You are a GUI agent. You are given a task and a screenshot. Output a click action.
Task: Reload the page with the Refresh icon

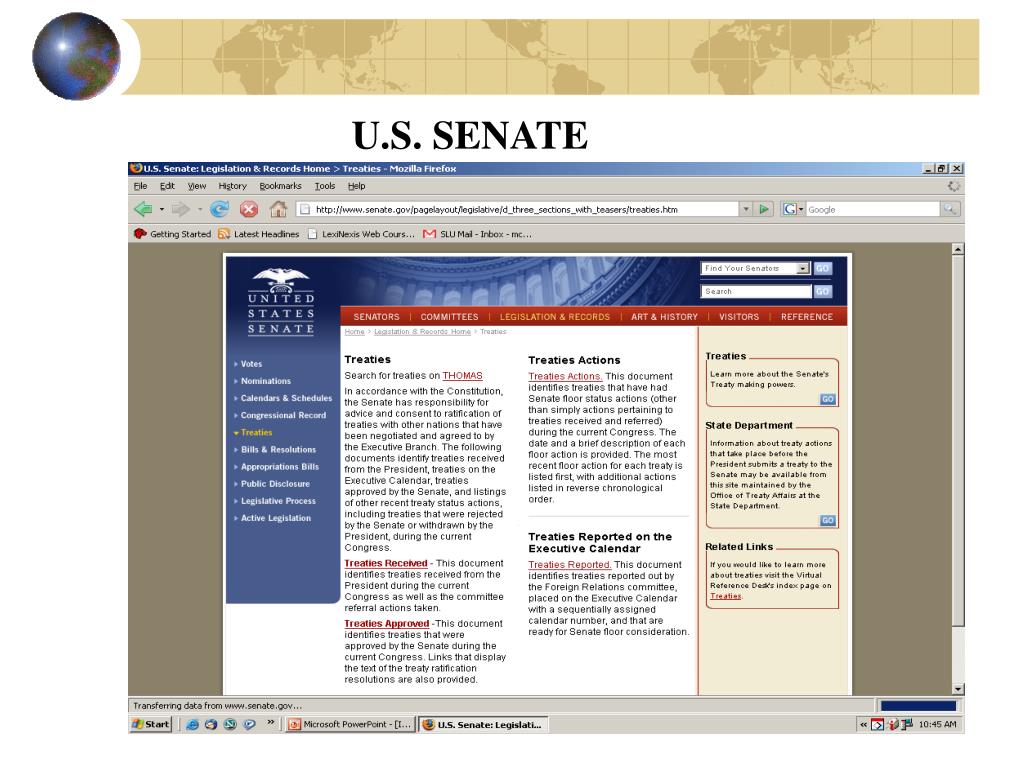(219, 209)
